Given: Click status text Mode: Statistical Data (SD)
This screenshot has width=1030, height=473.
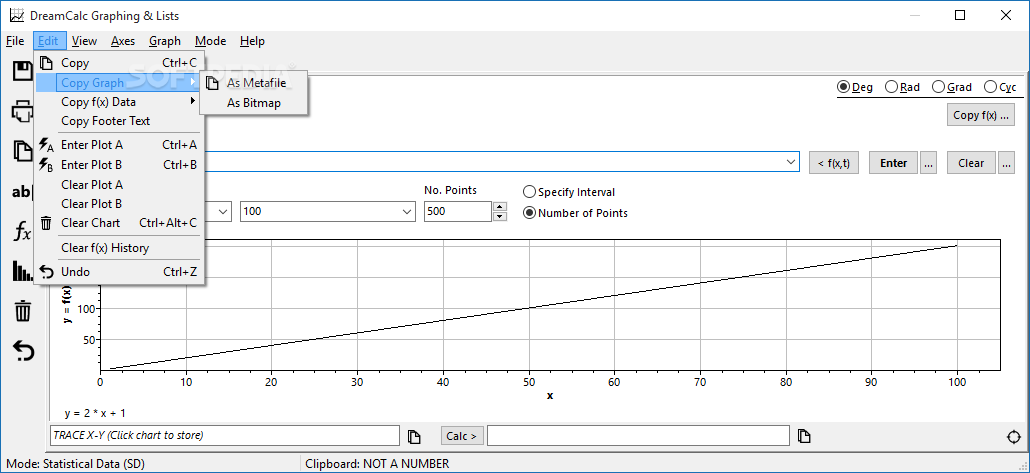Looking at the screenshot, I should pyautogui.click(x=76, y=464).
